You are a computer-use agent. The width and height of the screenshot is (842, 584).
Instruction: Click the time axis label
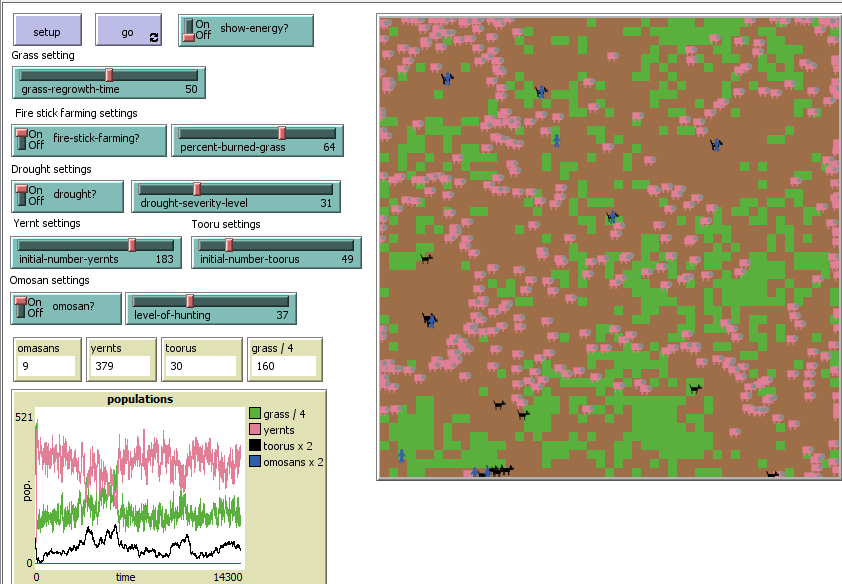[x=125, y=577]
